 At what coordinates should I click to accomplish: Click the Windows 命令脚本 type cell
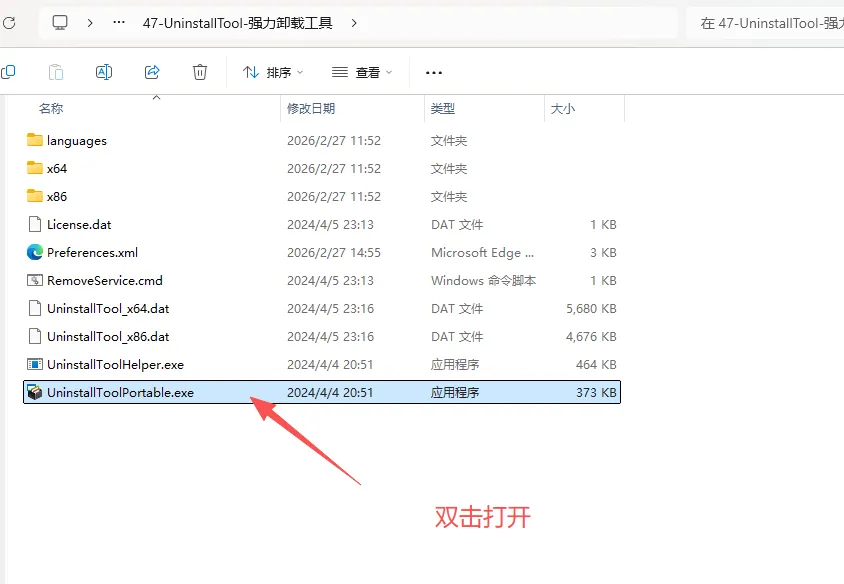[483, 280]
